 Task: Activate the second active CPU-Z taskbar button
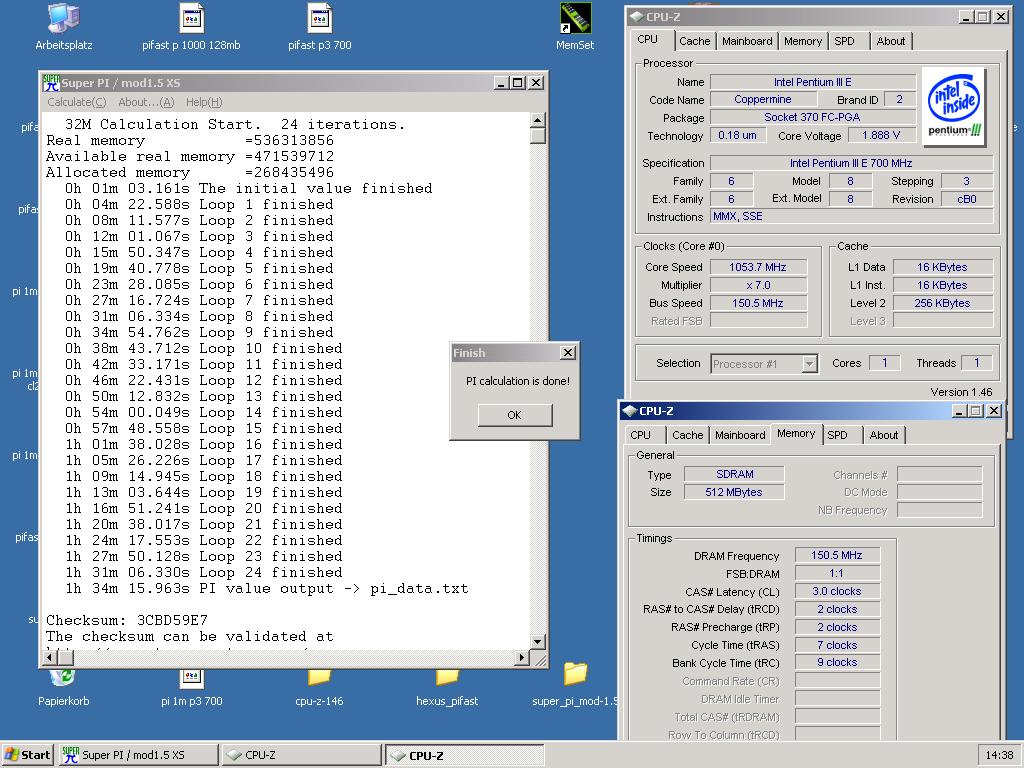point(465,755)
